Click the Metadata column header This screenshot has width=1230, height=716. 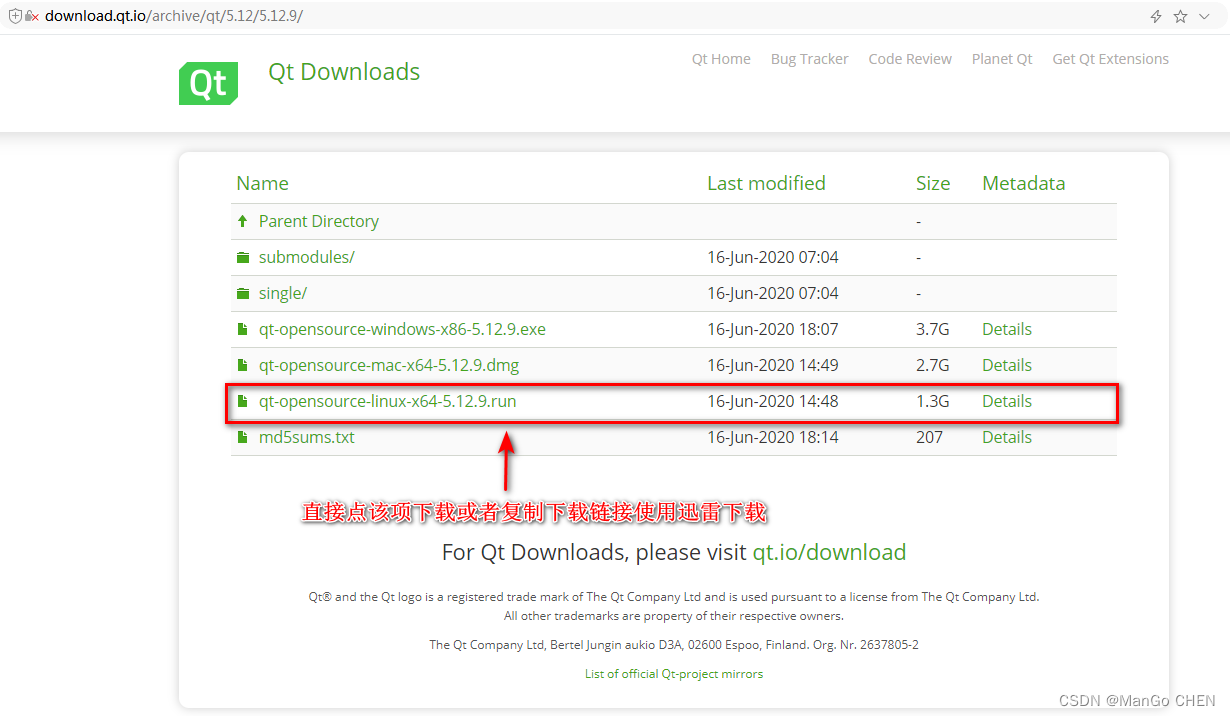1023,183
